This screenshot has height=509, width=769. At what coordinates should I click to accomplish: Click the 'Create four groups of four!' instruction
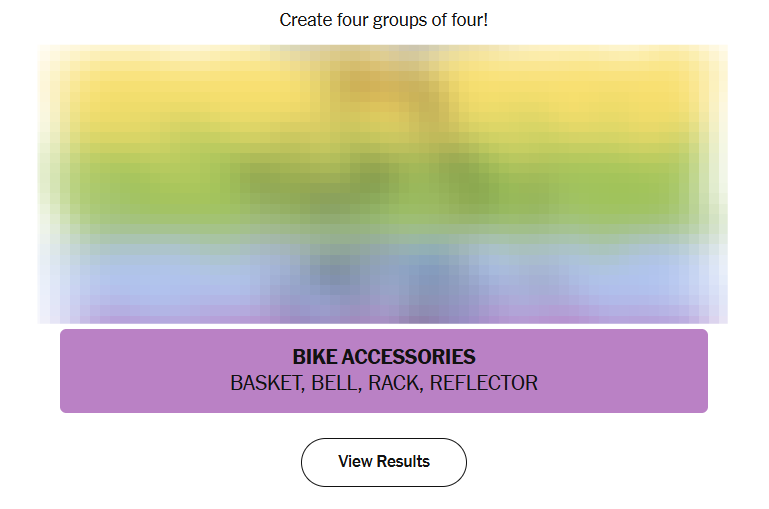[383, 20]
